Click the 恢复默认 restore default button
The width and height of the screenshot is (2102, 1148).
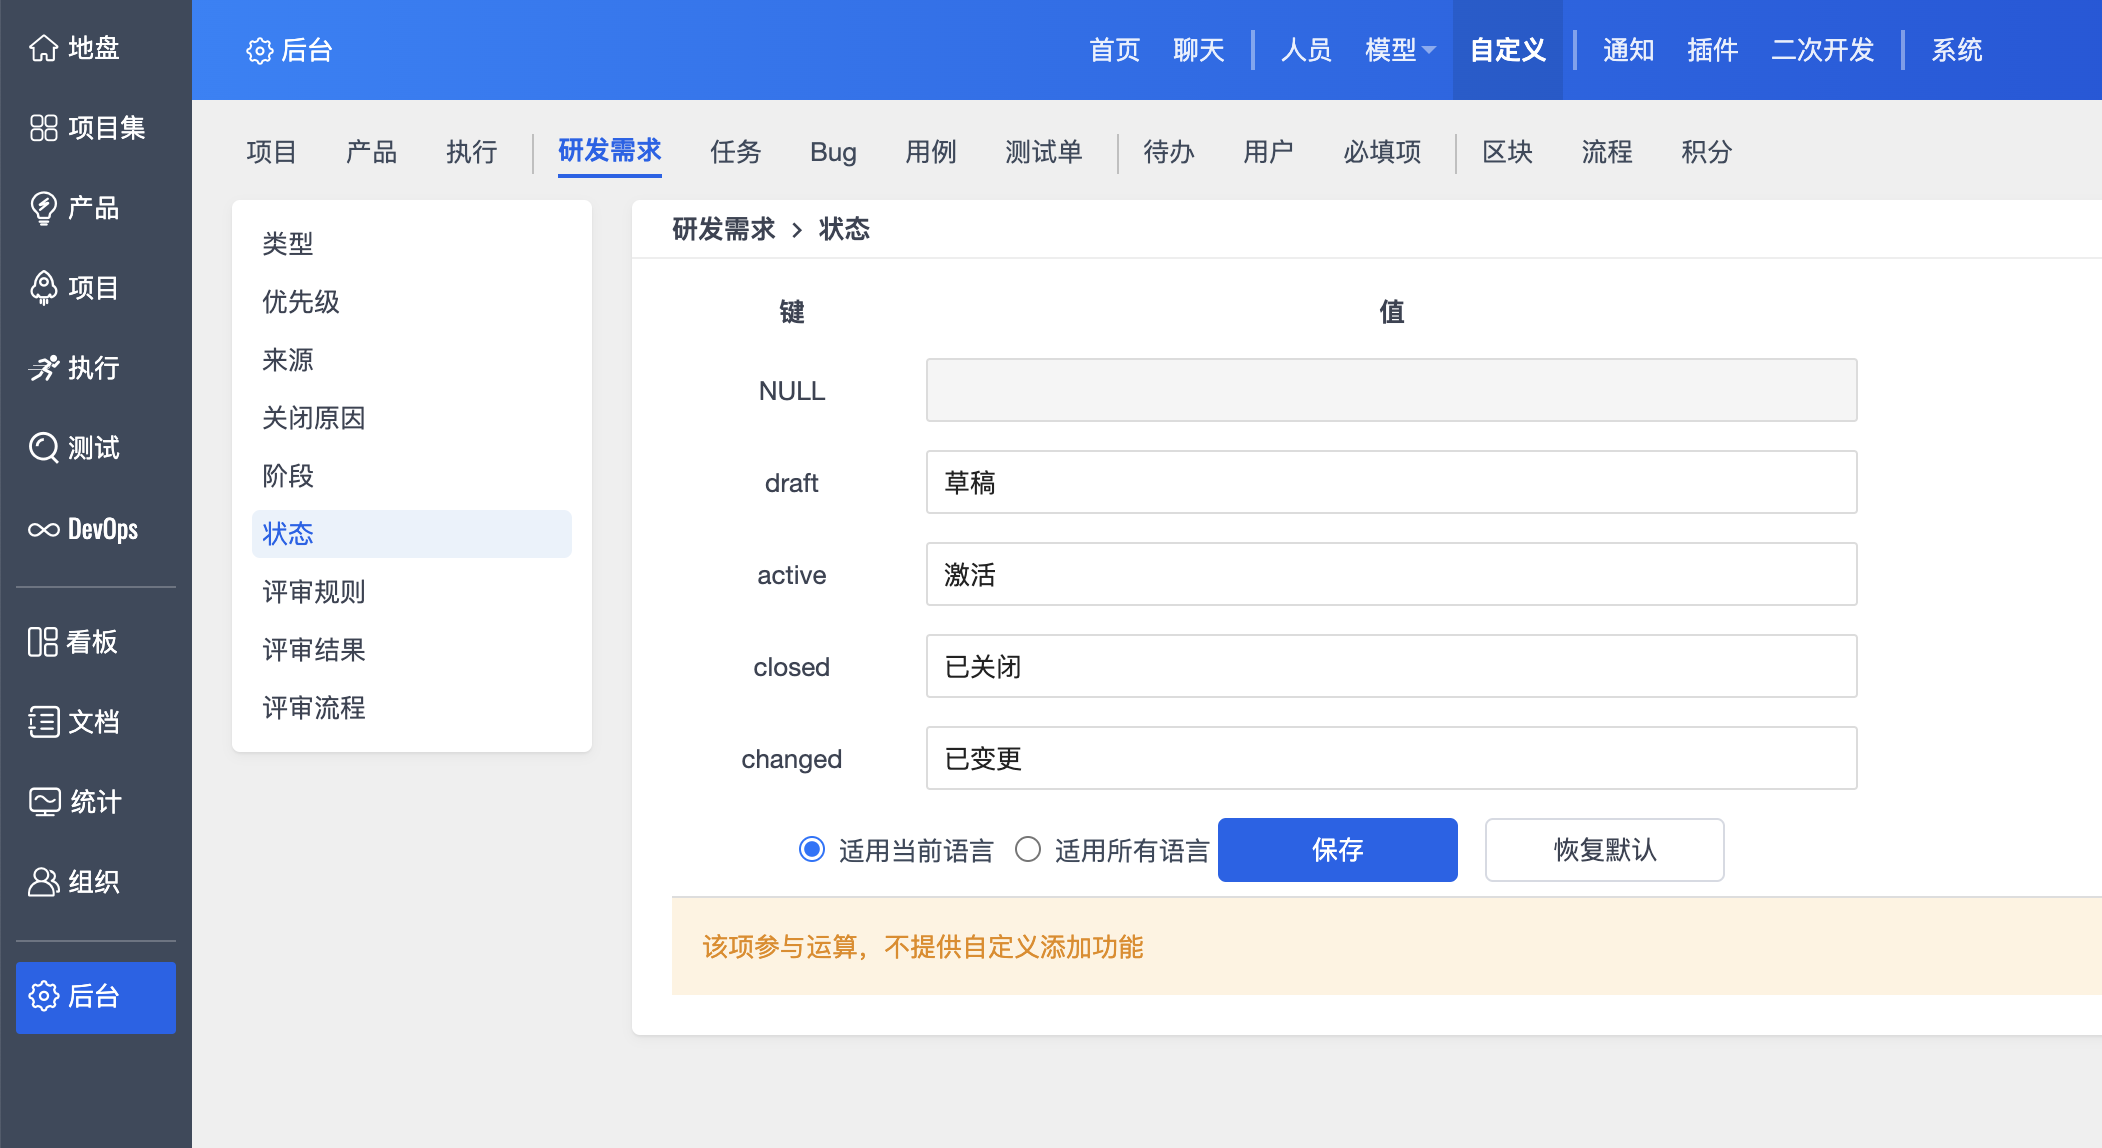coord(1604,850)
